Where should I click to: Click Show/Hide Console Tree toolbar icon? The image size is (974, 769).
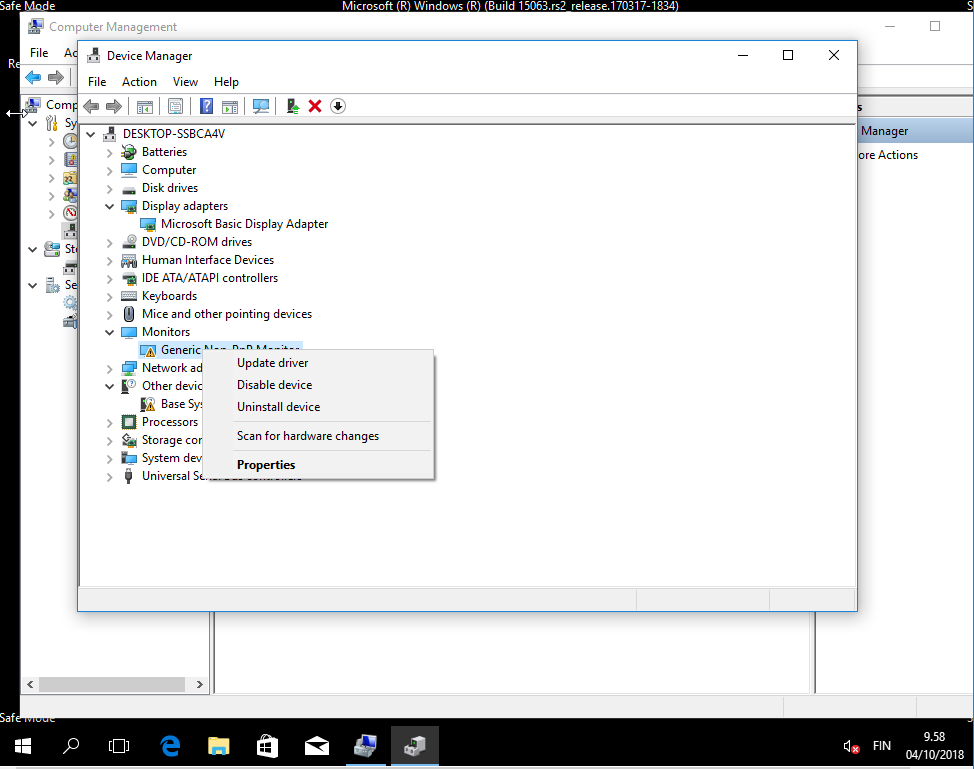pos(145,106)
